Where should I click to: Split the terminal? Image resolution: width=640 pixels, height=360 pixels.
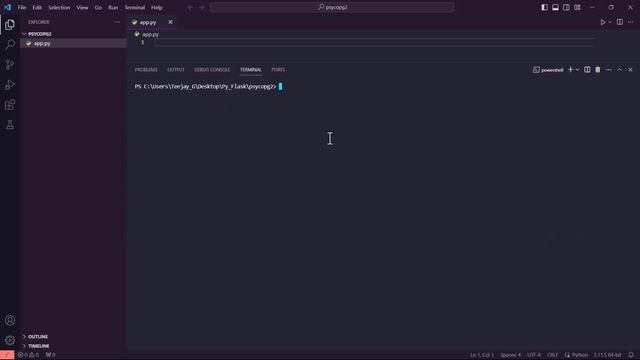point(587,70)
